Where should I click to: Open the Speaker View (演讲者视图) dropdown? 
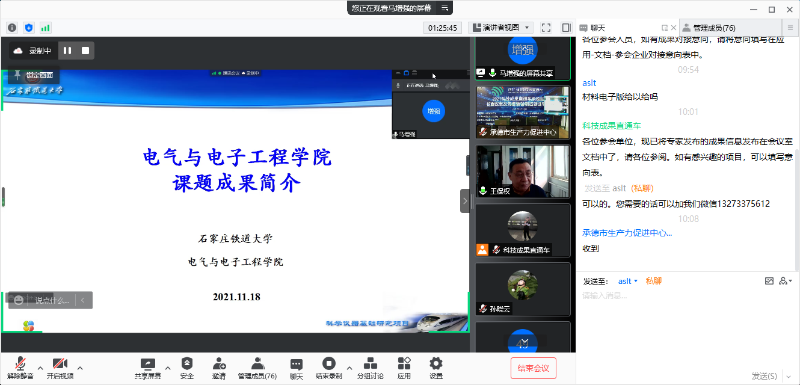tap(501, 28)
